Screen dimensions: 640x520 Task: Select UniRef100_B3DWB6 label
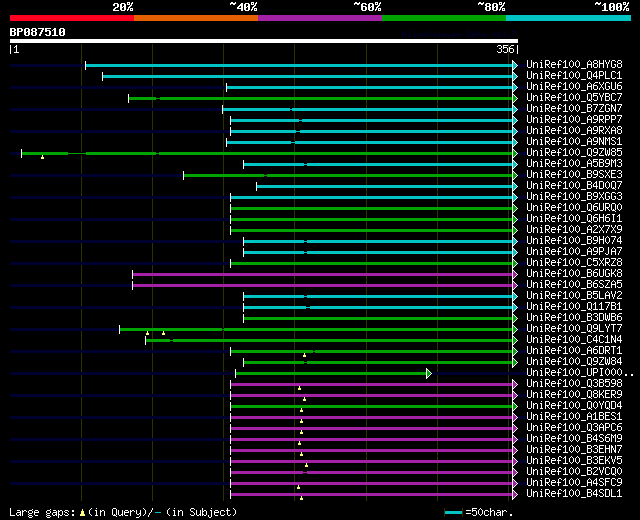pos(574,318)
